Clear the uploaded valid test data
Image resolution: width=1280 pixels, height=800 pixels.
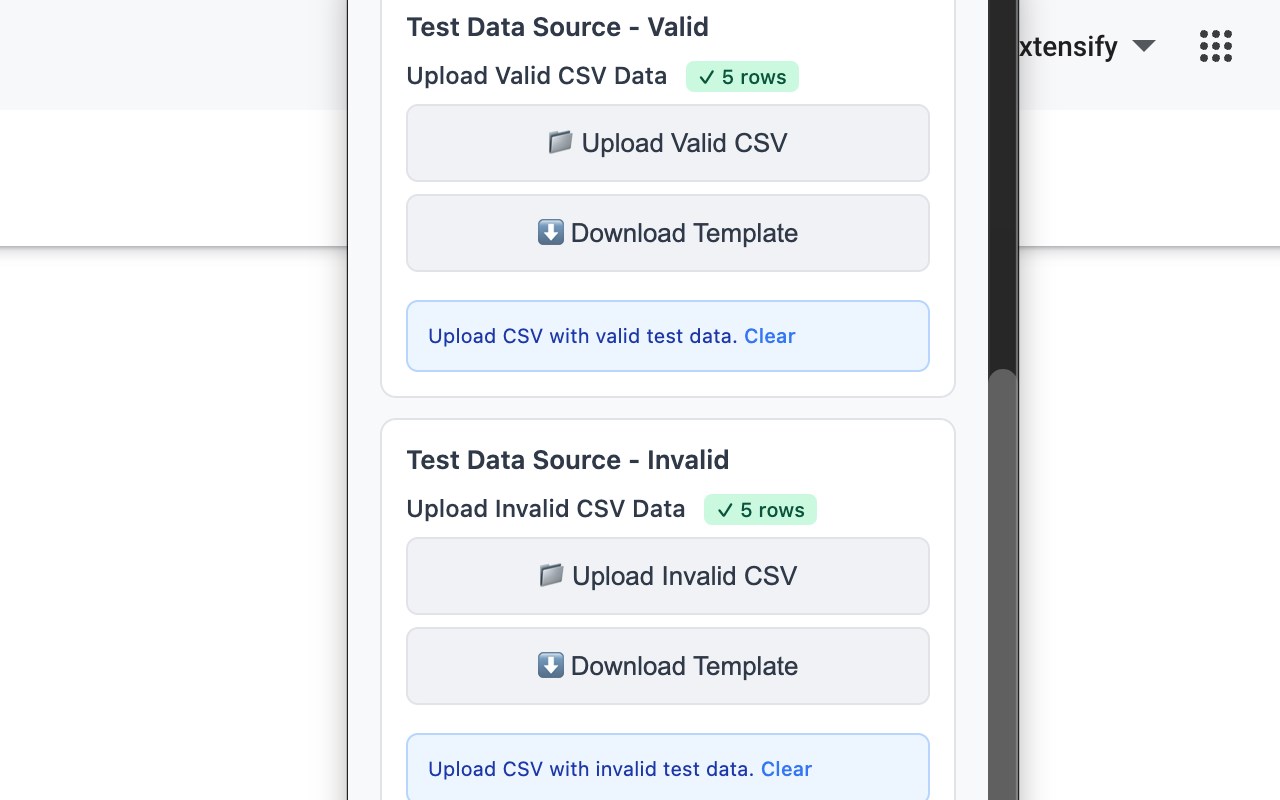click(x=769, y=336)
